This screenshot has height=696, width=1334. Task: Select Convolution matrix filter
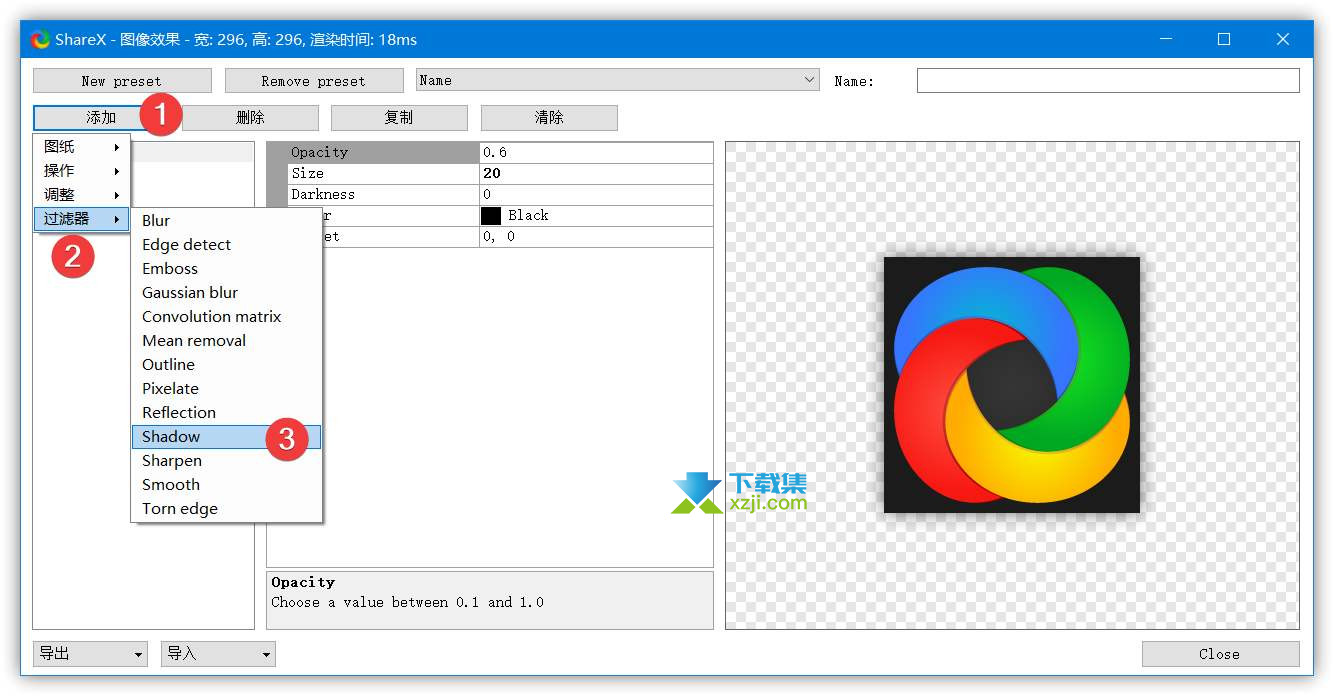point(227,317)
